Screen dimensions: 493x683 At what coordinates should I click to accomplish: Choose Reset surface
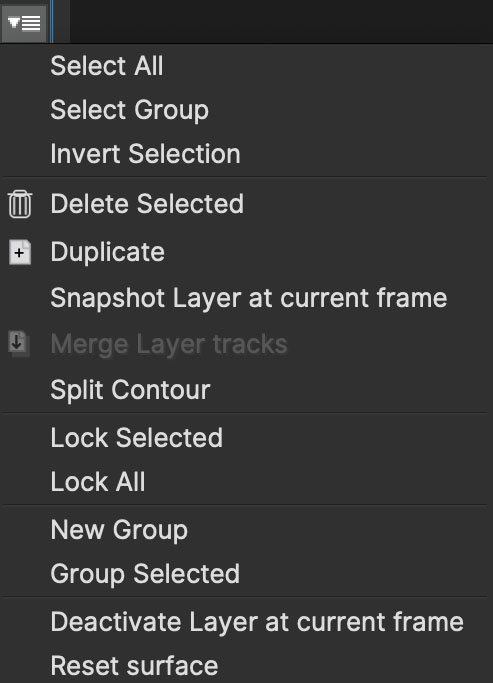tap(134, 666)
